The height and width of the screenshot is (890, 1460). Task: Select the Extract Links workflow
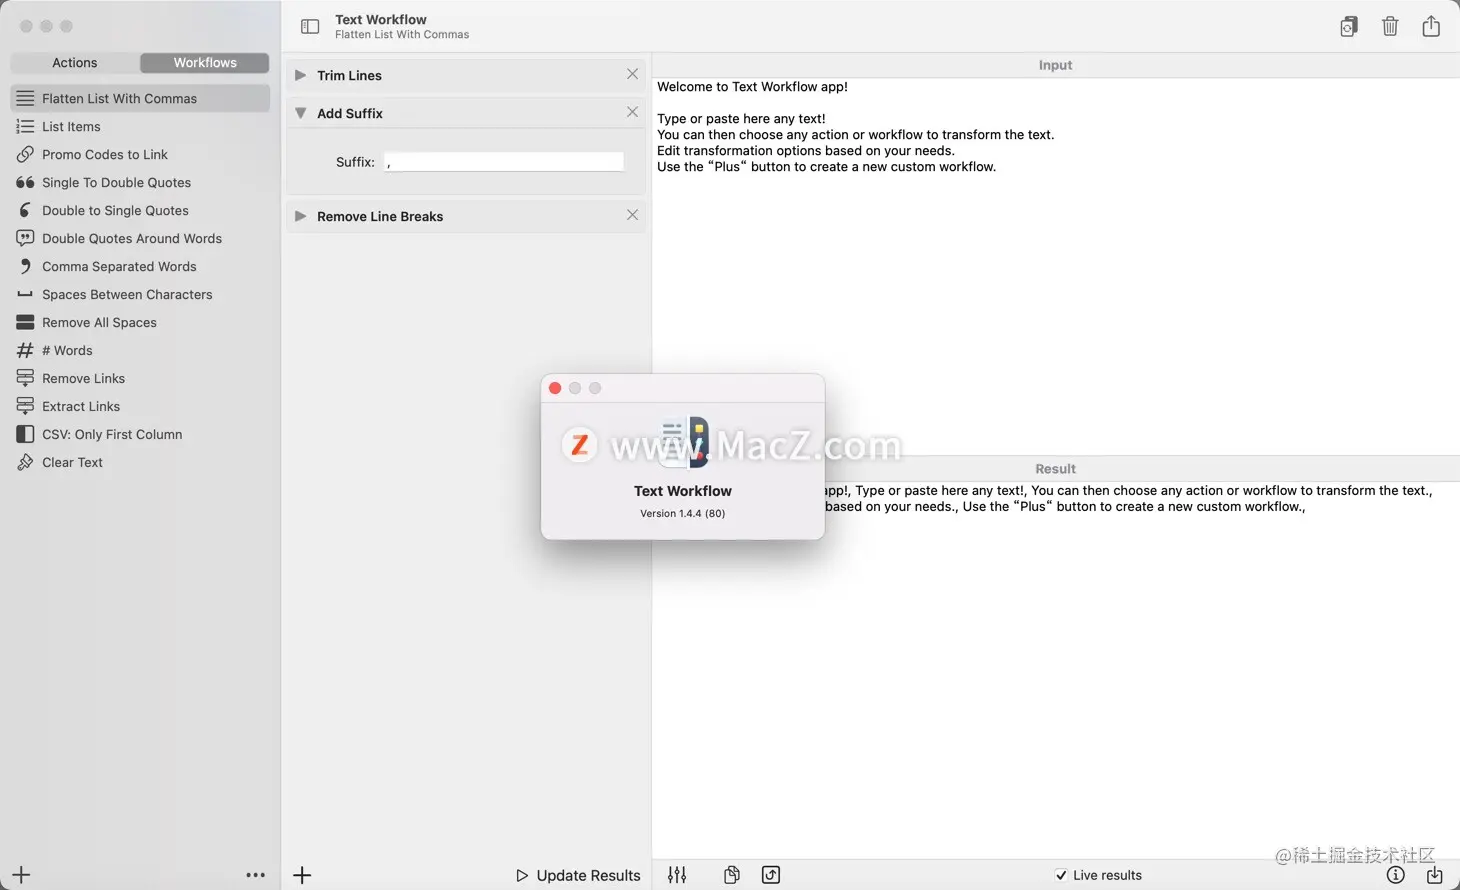(140, 406)
